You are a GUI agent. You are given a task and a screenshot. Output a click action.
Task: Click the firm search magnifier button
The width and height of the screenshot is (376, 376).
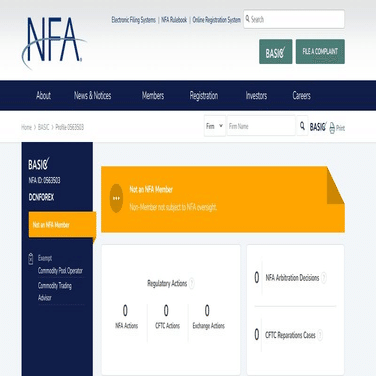pyautogui.click(x=302, y=126)
